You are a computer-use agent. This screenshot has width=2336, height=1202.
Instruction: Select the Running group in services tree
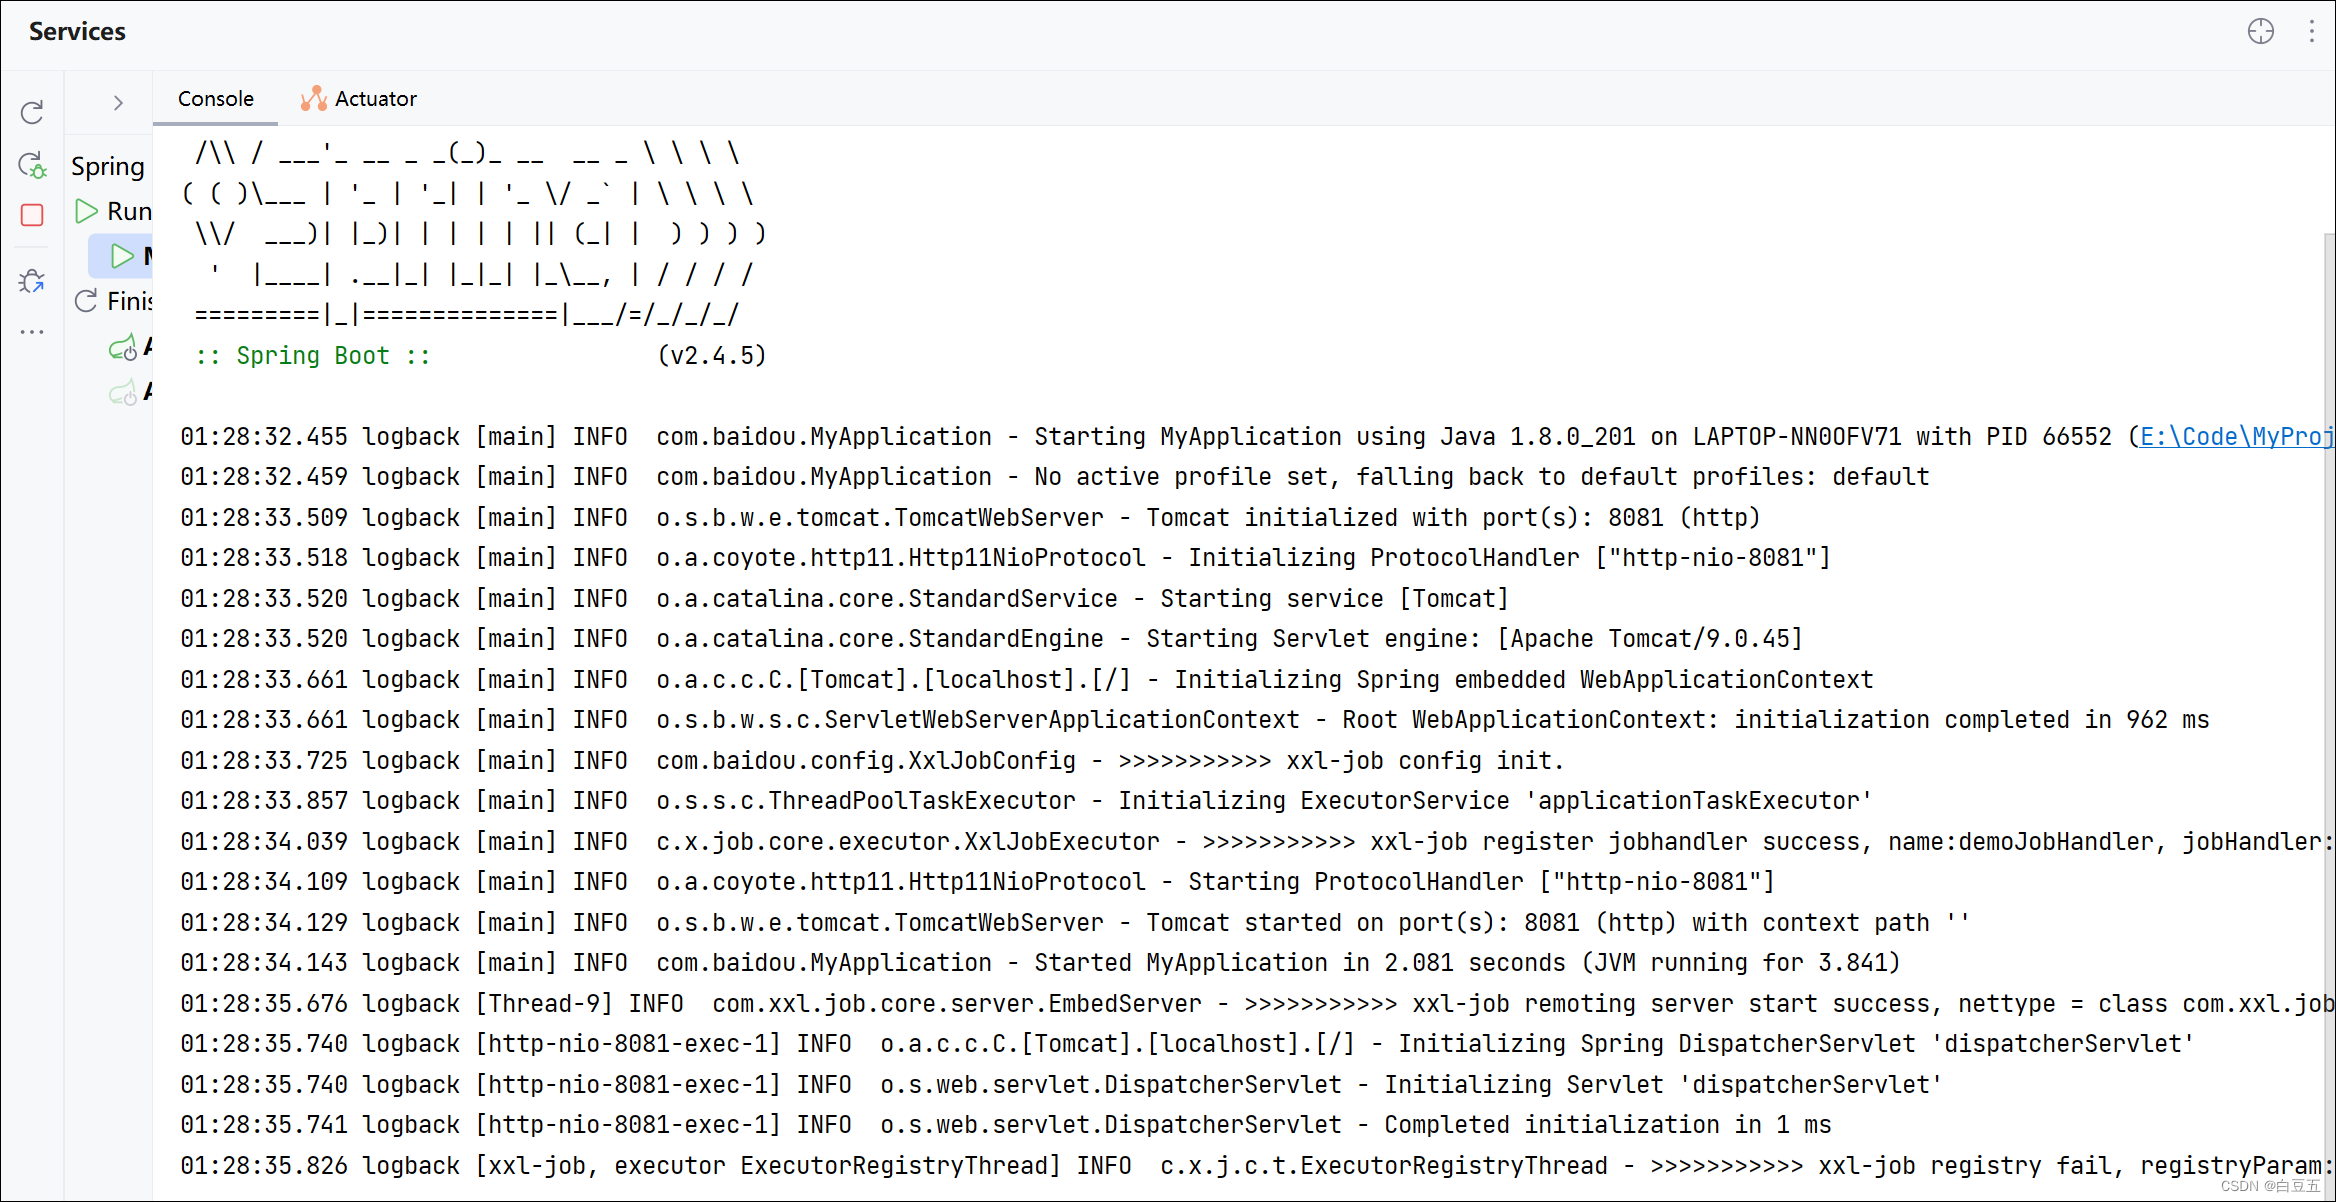pos(113,211)
